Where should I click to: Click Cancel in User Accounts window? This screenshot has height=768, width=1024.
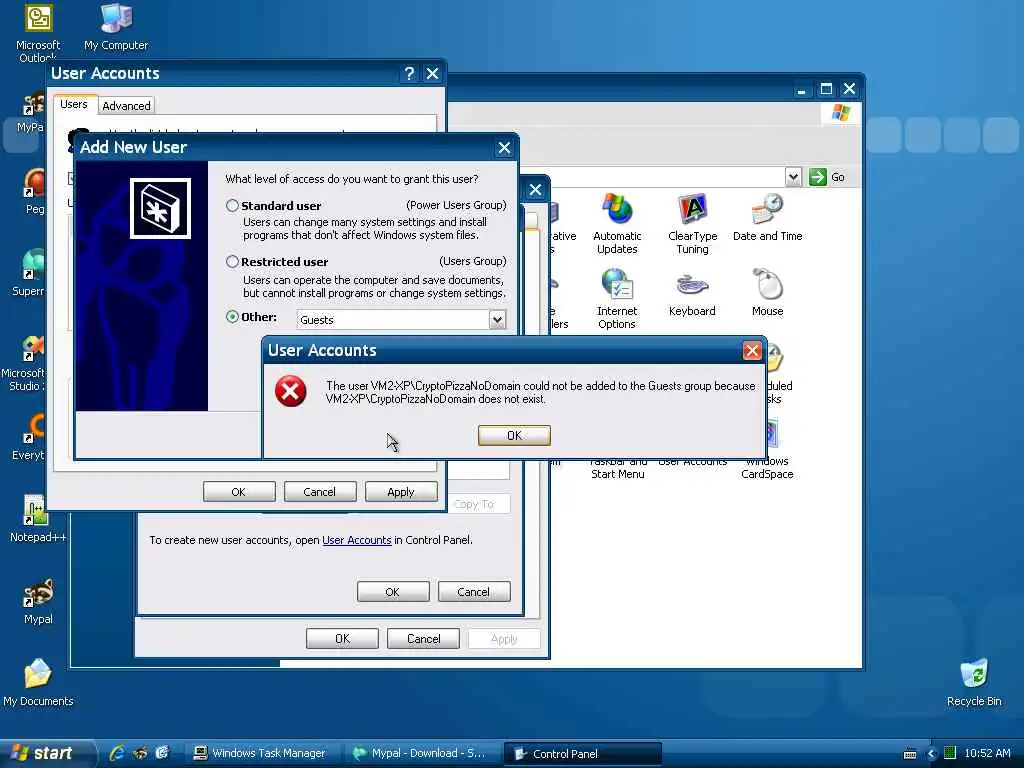(x=319, y=492)
